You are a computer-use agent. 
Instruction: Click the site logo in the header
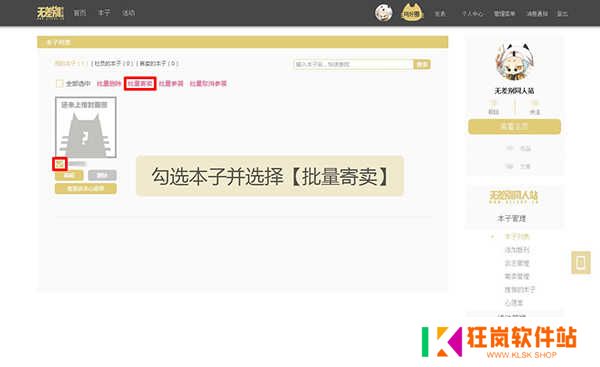[x=50, y=13]
